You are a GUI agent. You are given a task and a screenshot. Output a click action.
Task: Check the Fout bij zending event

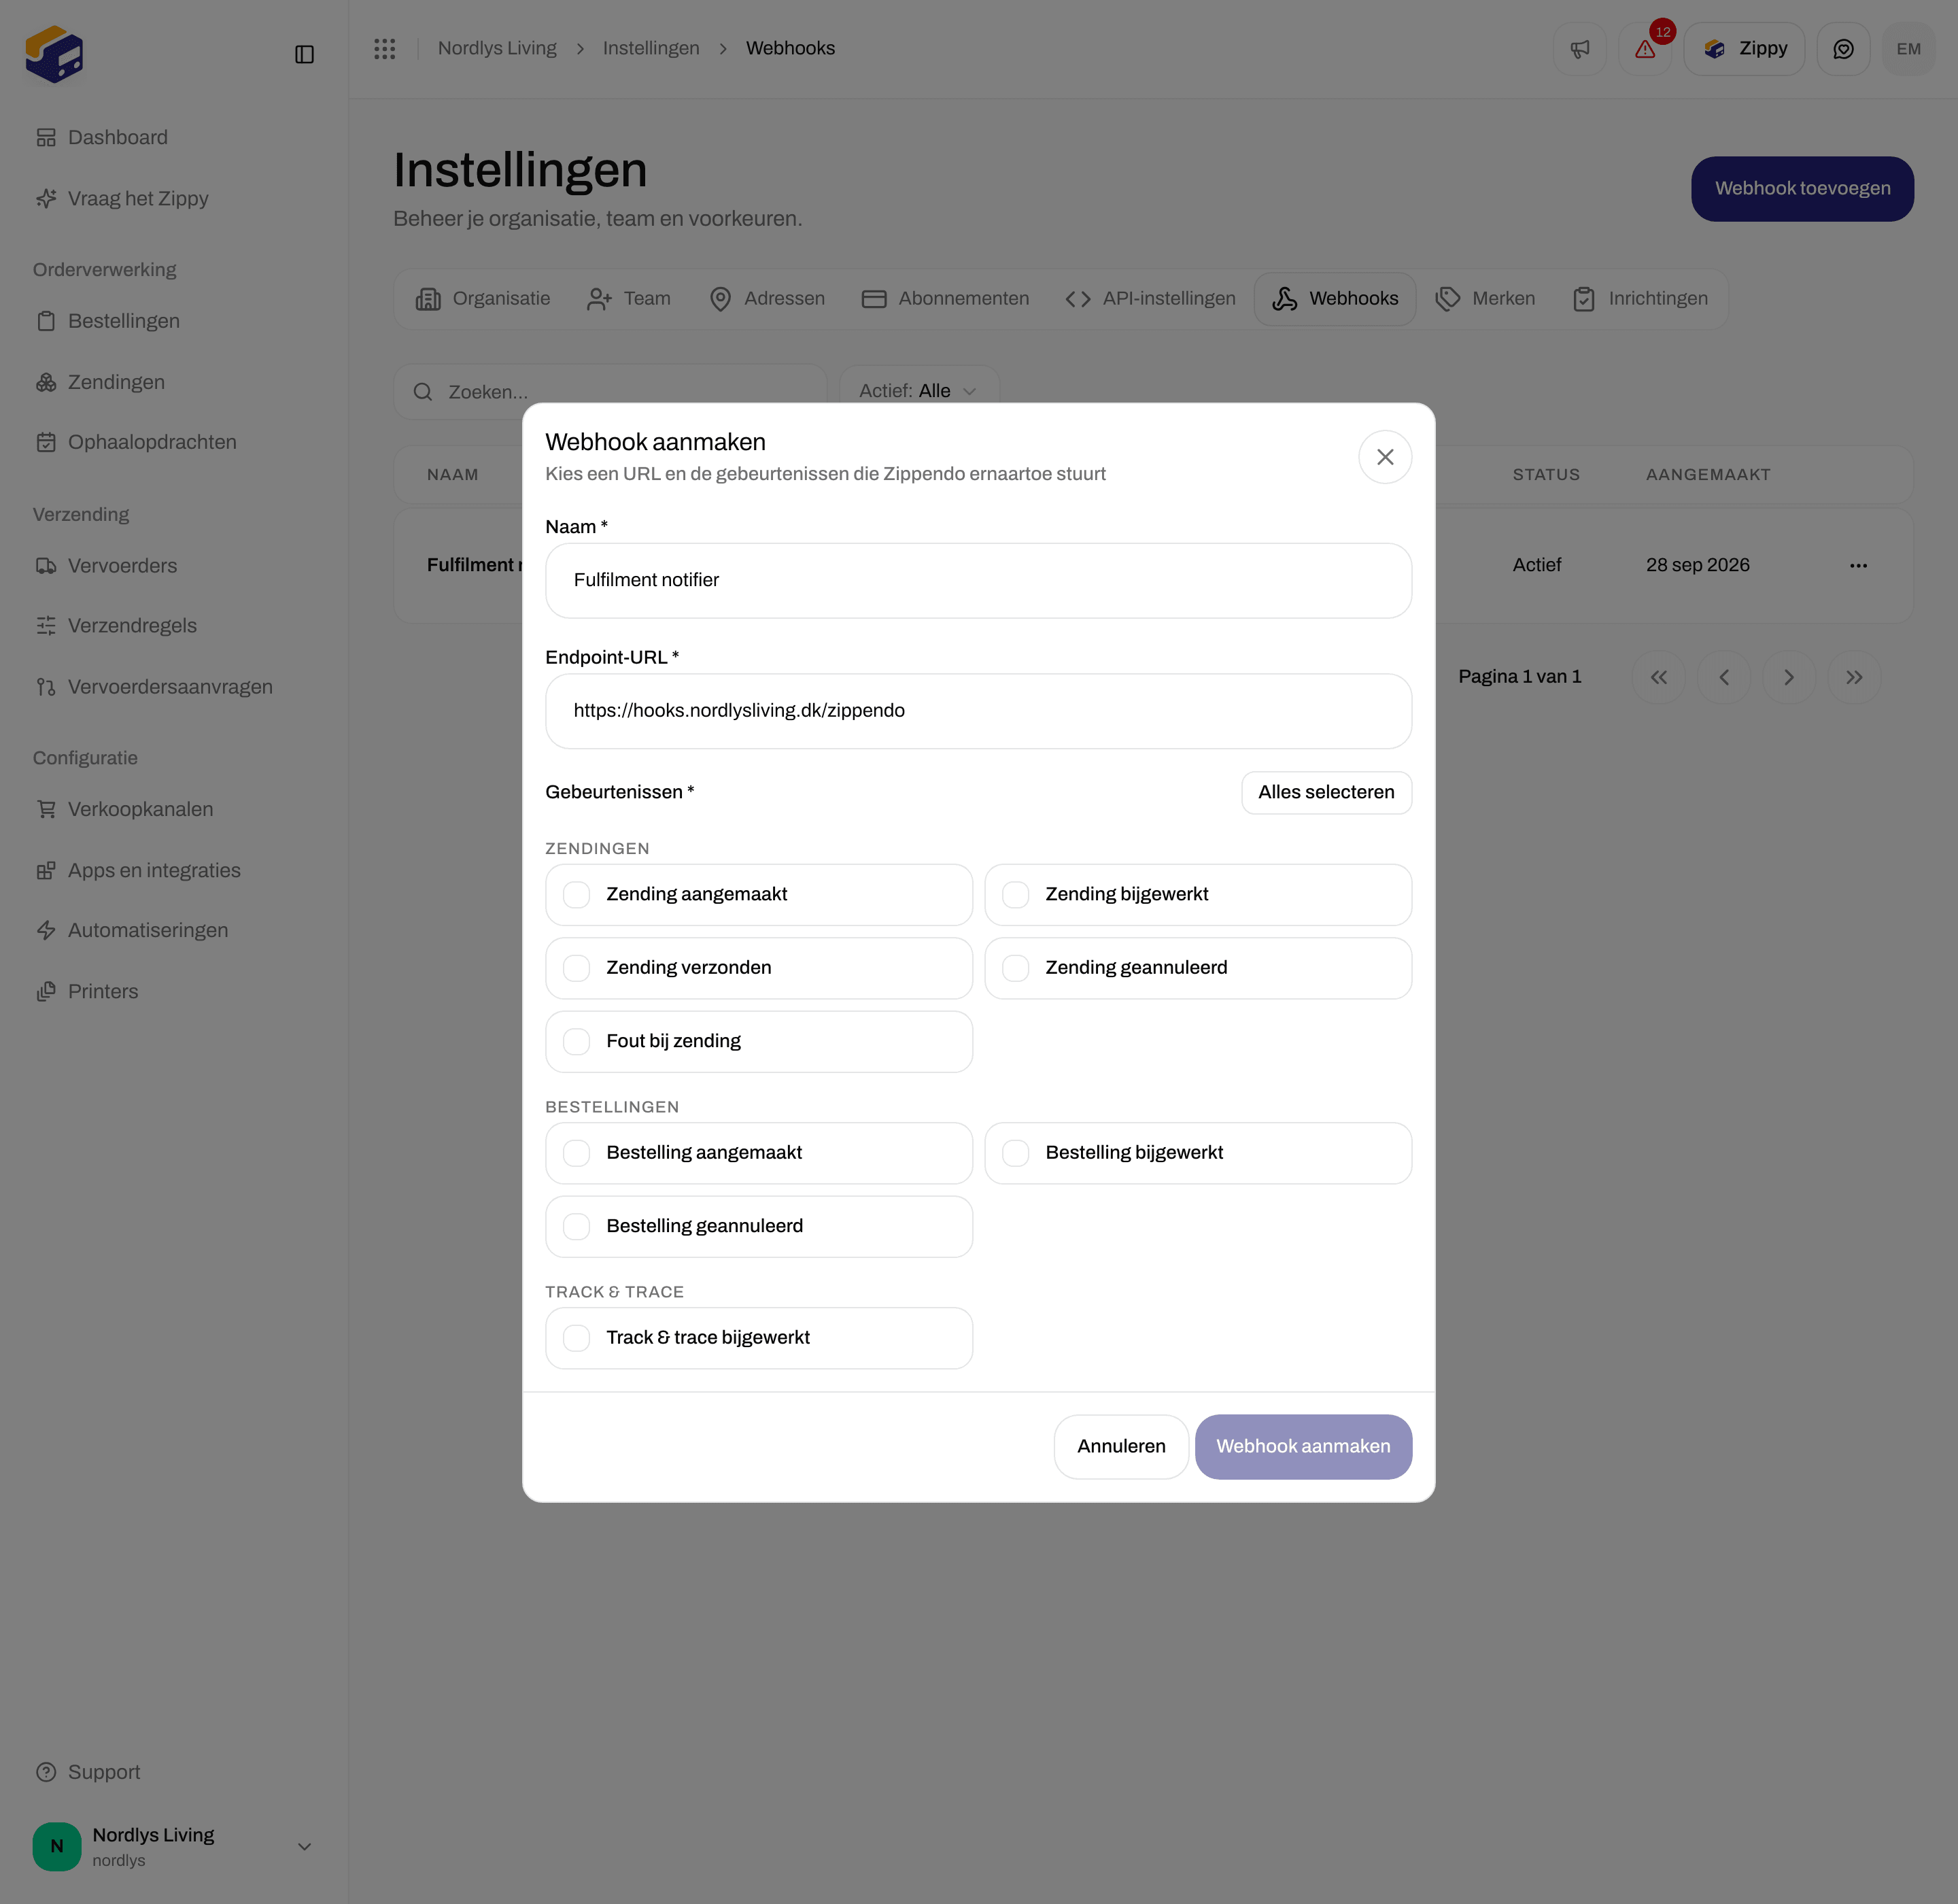(577, 1042)
